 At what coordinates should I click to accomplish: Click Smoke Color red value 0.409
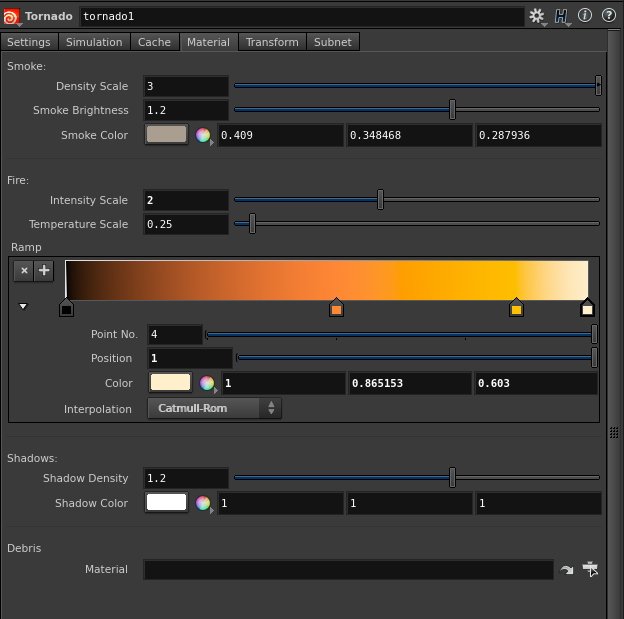pyautogui.click(x=281, y=135)
